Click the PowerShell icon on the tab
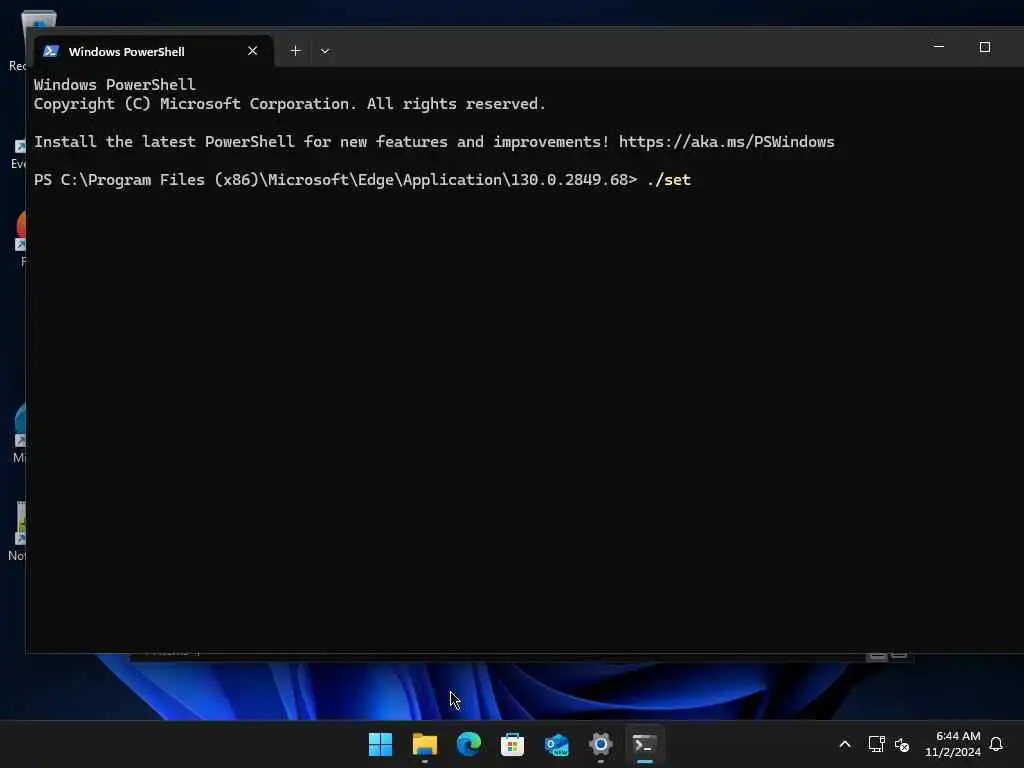 (x=51, y=51)
